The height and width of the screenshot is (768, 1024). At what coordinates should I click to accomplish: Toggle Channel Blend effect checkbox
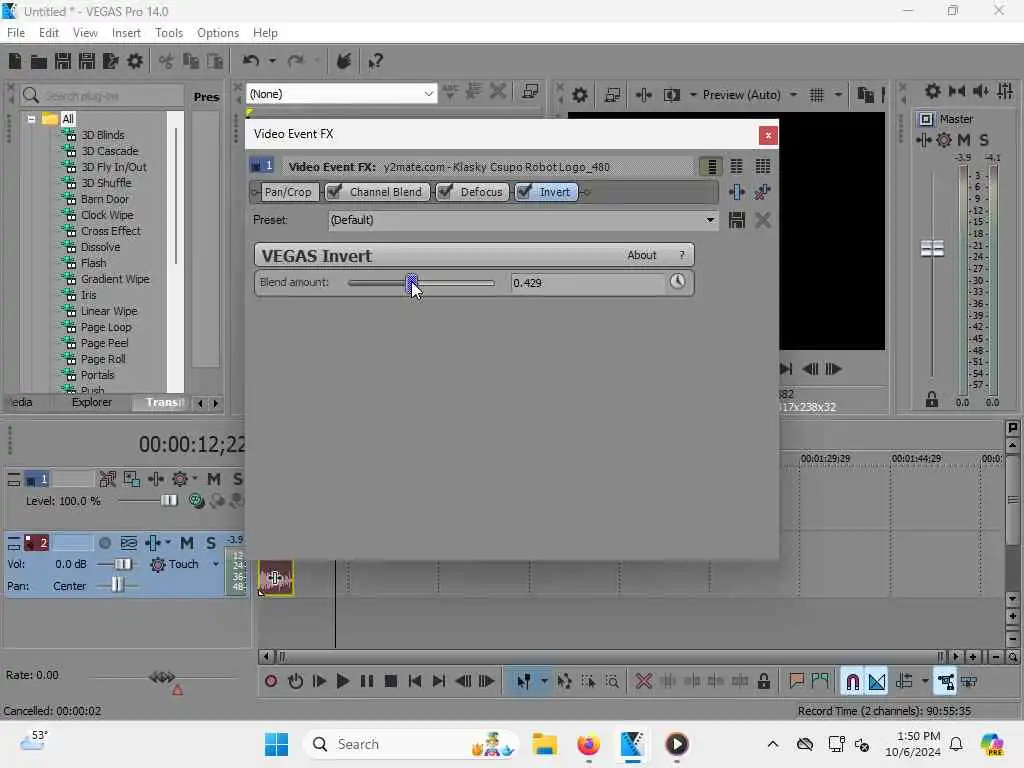click(334, 192)
